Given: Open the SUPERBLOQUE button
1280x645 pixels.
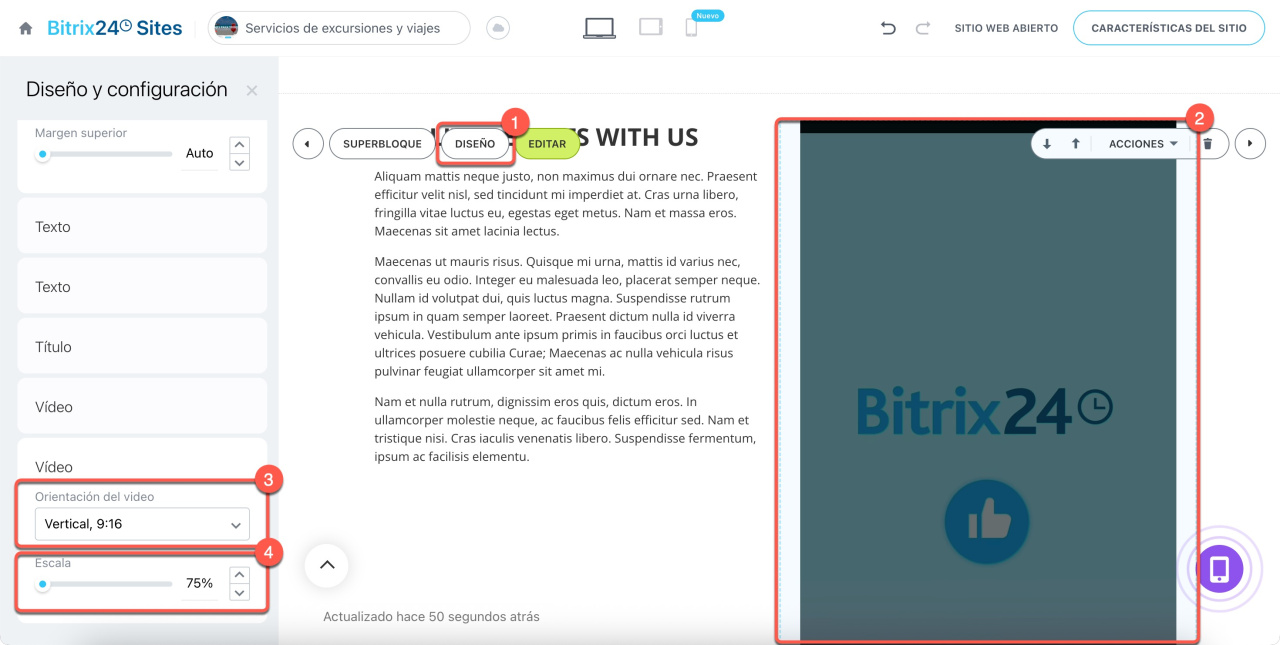Looking at the screenshot, I should (383, 144).
